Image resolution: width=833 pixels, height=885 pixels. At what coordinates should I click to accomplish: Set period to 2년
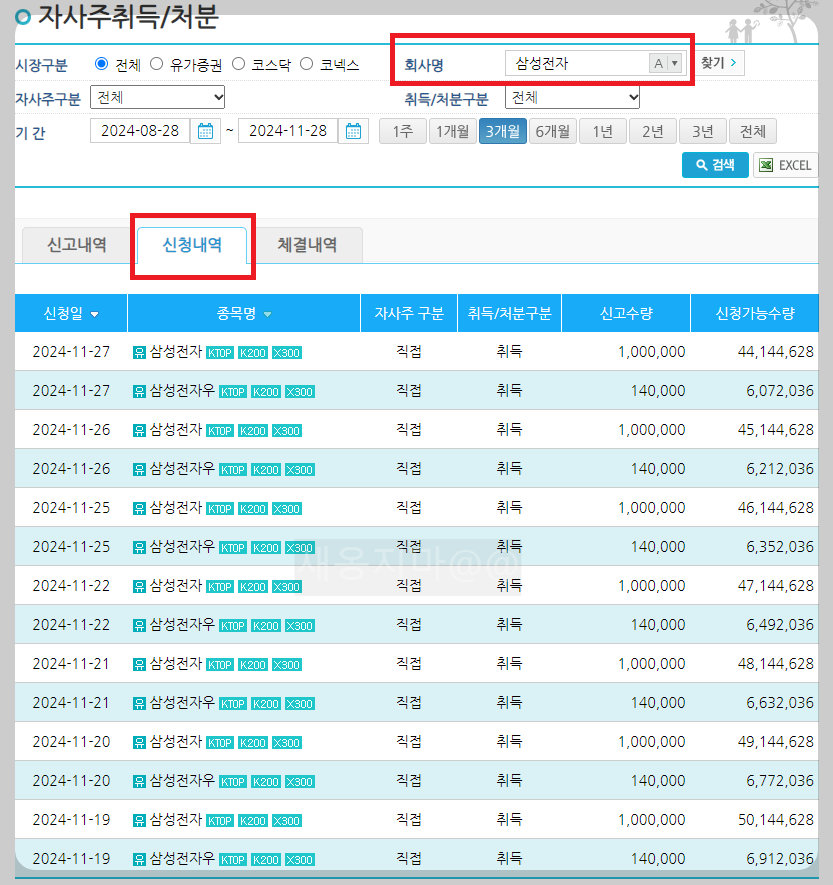(652, 132)
